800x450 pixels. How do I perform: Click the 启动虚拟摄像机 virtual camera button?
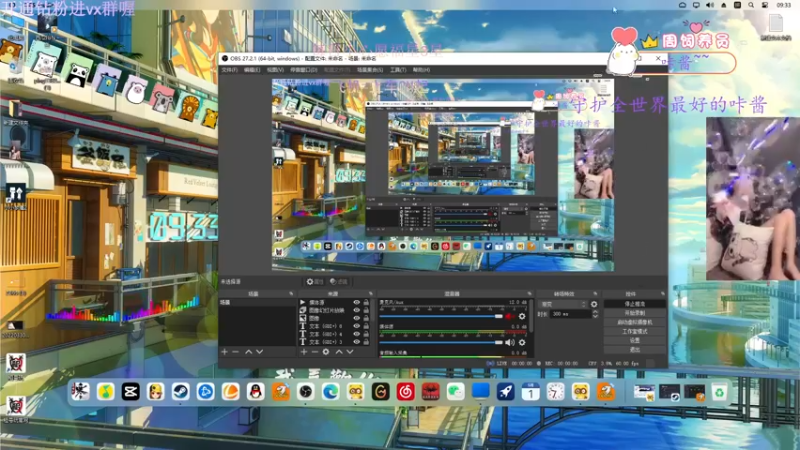click(635, 322)
